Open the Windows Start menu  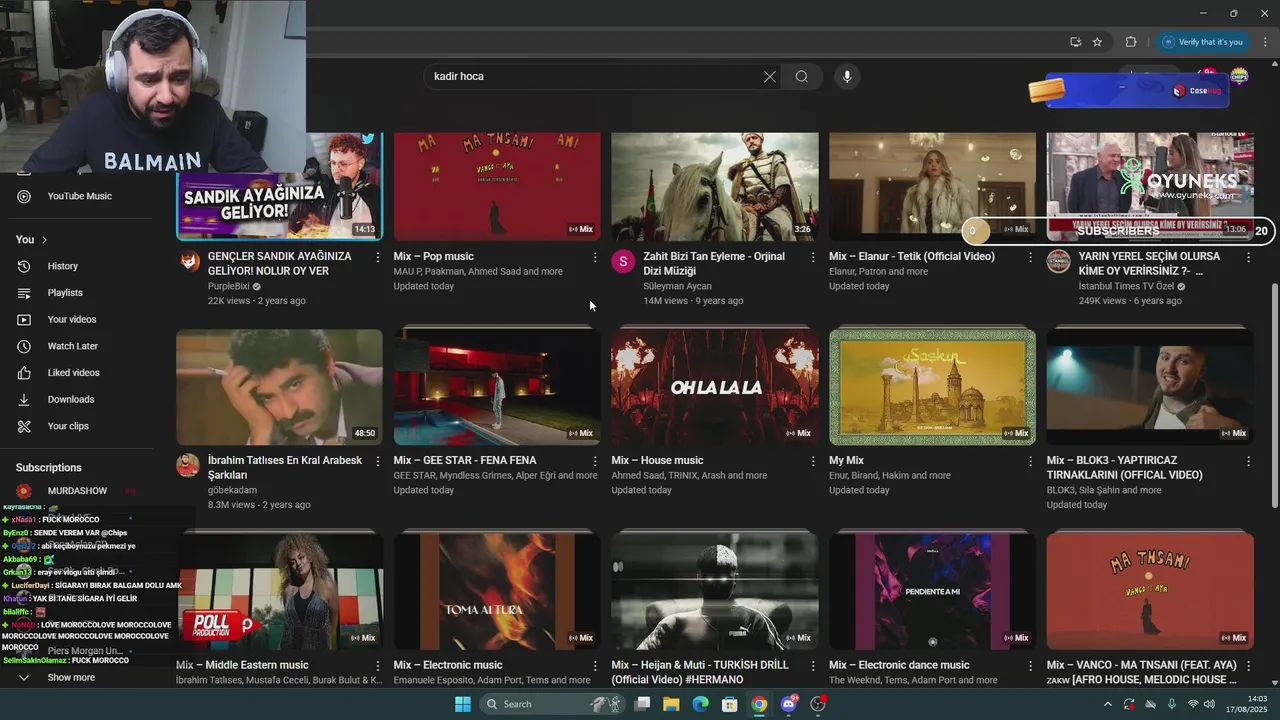pyautogui.click(x=463, y=704)
